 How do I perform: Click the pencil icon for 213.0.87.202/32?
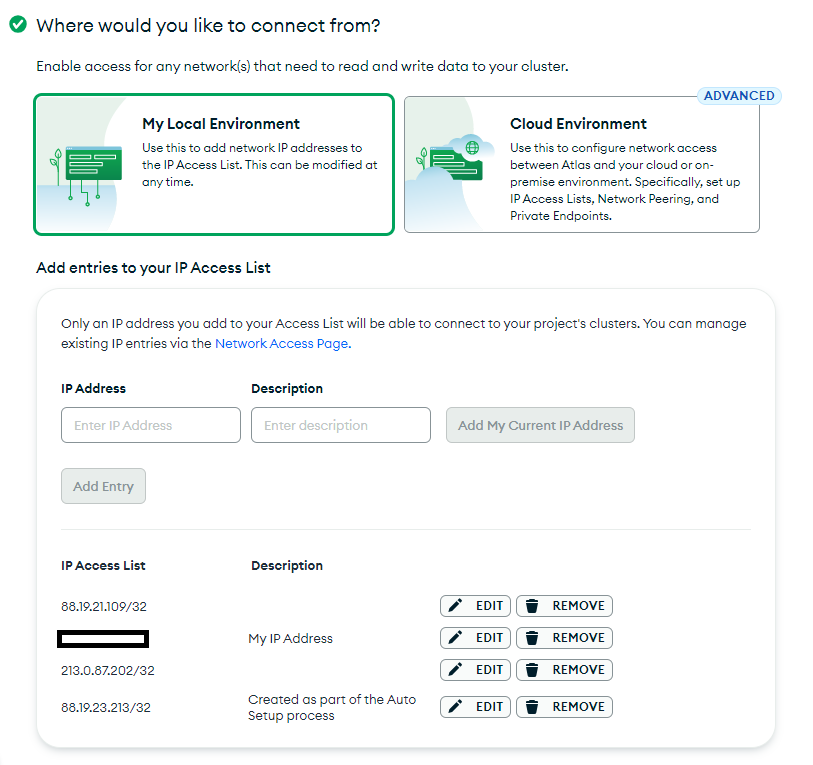(x=455, y=670)
